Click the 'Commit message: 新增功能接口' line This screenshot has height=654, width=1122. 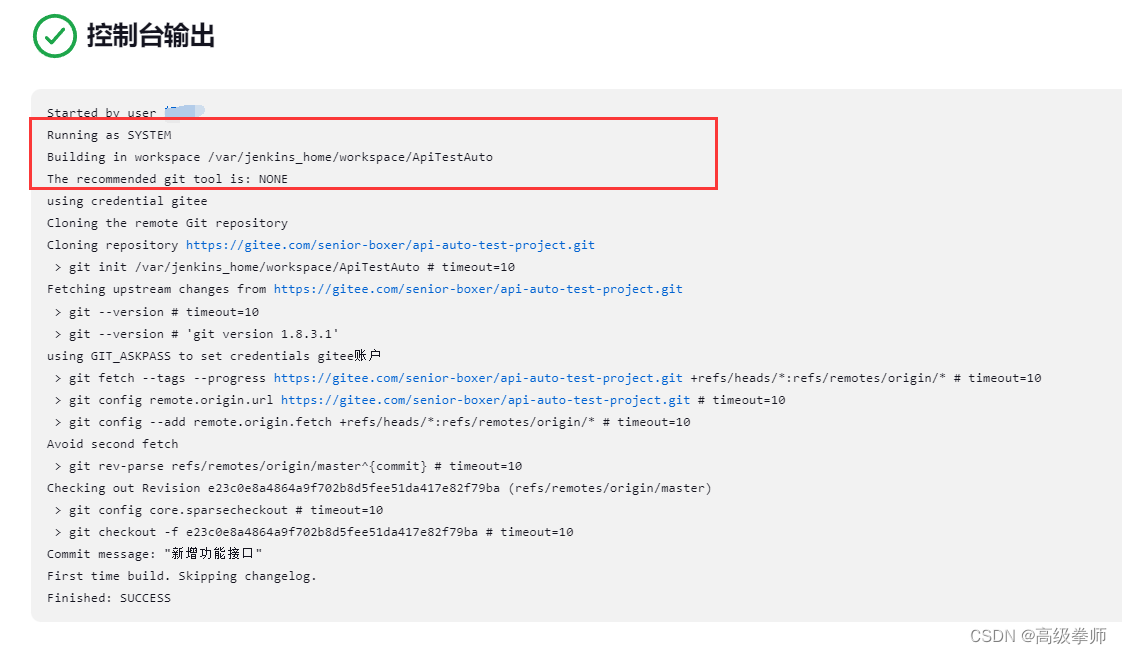pos(155,554)
